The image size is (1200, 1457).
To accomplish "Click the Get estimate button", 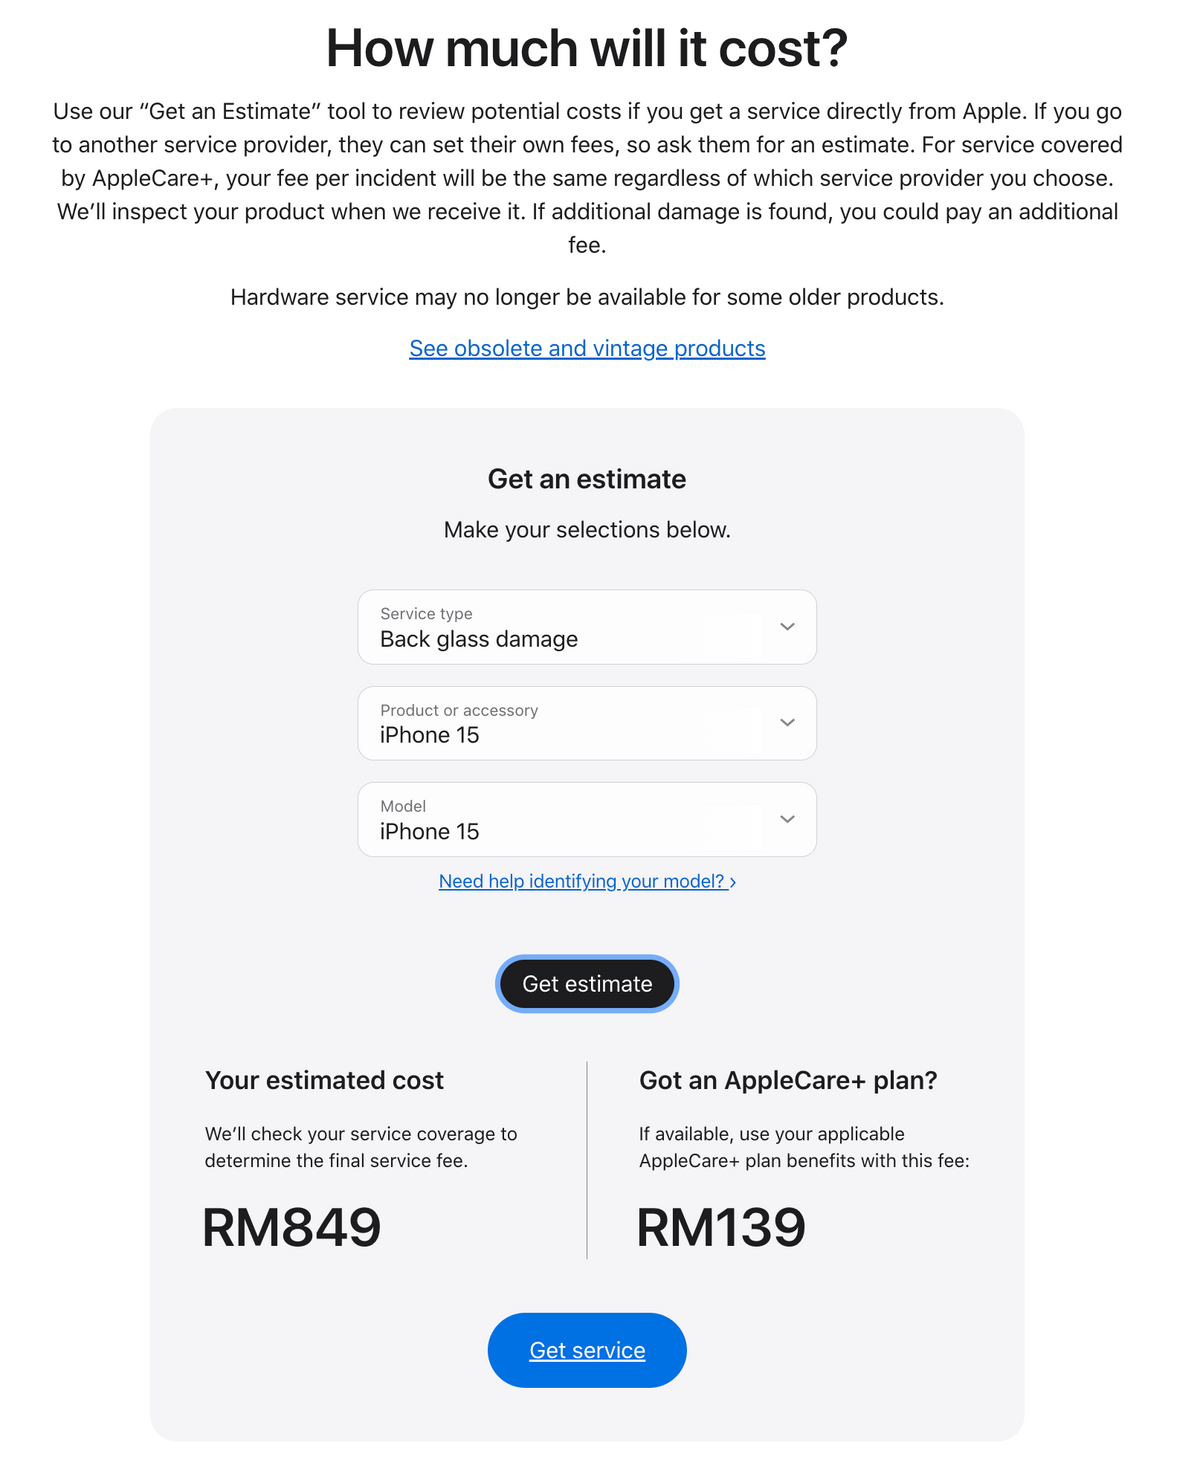I will click(x=587, y=984).
